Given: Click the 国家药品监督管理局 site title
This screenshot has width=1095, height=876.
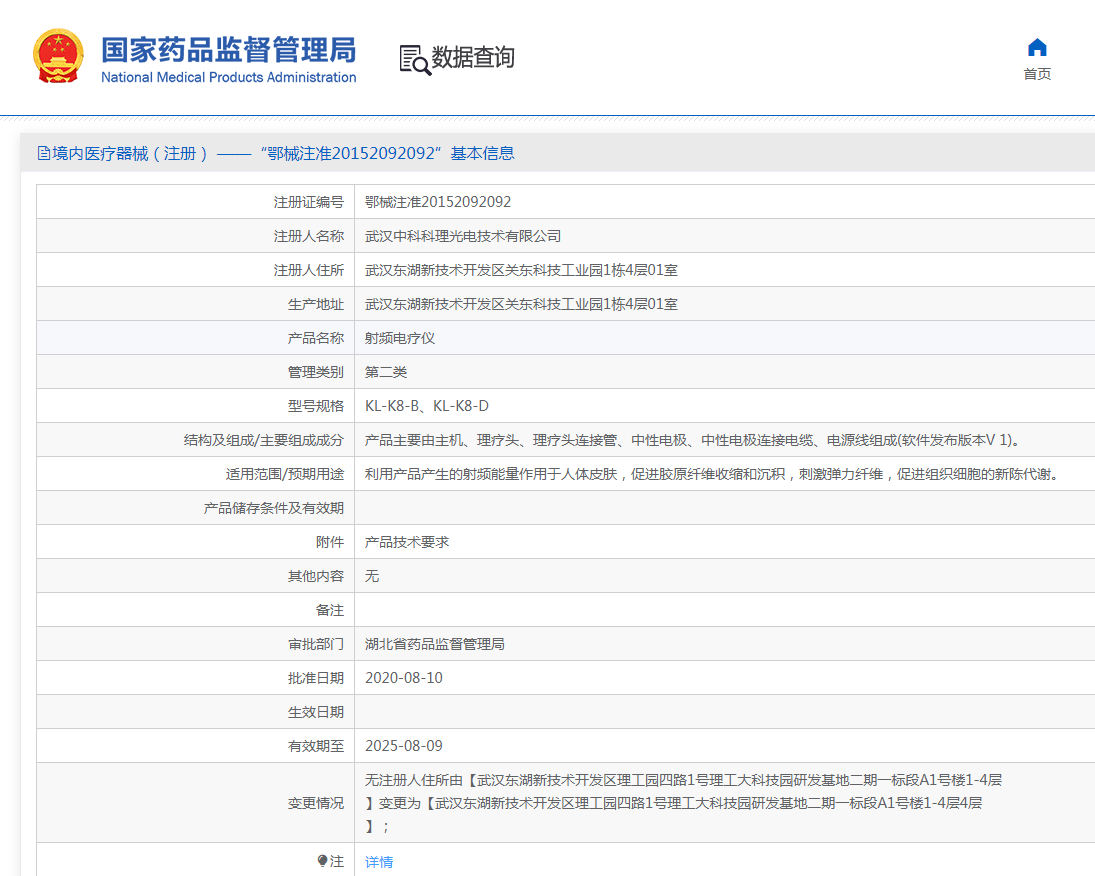Looking at the screenshot, I should pos(228,50).
